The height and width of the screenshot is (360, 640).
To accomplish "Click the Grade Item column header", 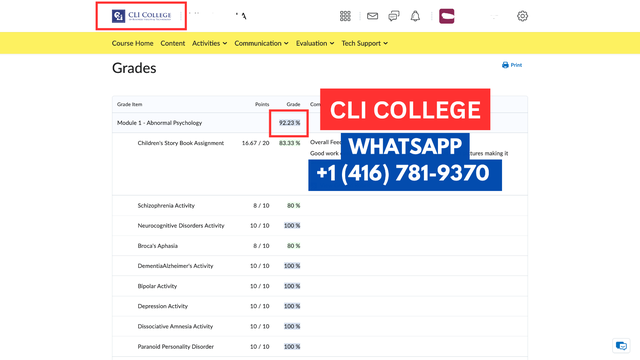I will (x=129, y=104).
